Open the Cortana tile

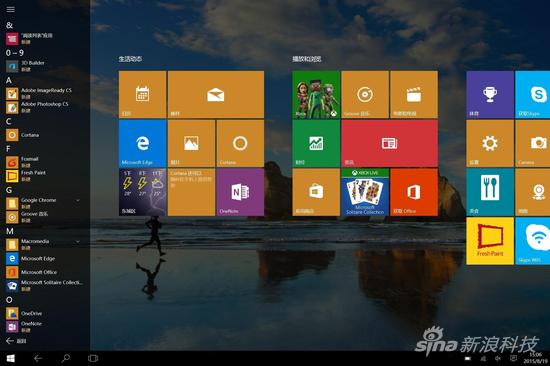[x=240, y=143]
